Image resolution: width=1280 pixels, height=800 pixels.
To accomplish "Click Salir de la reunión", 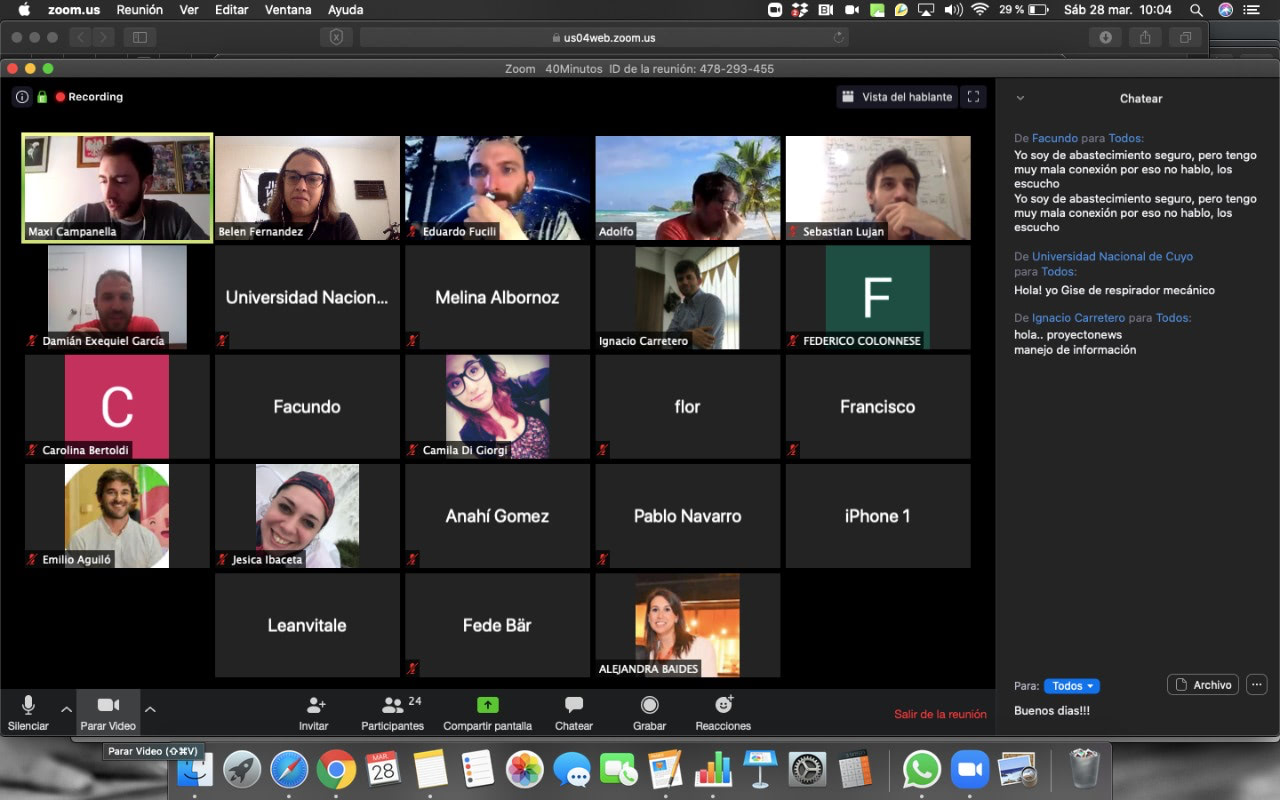I will pos(940,714).
